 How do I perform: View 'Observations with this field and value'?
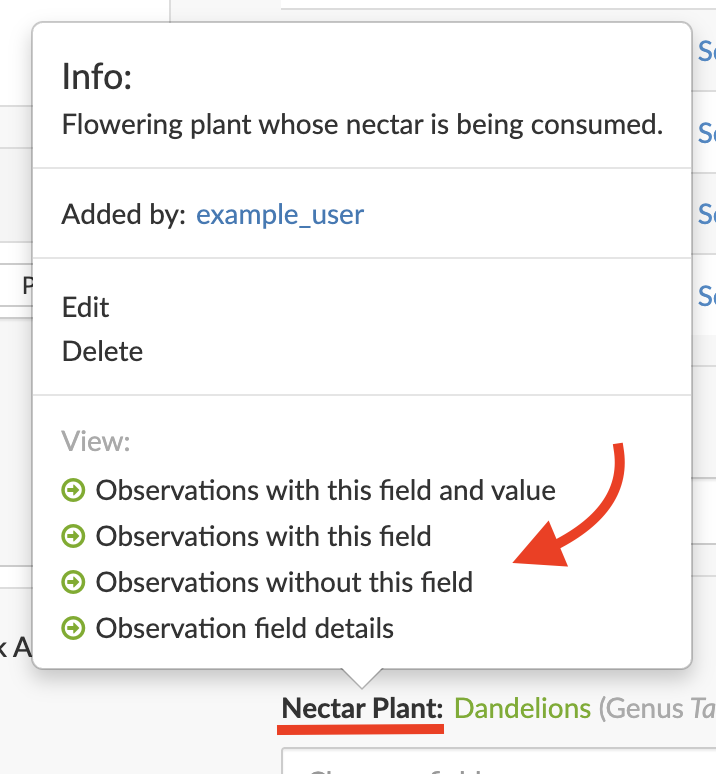pos(326,490)
